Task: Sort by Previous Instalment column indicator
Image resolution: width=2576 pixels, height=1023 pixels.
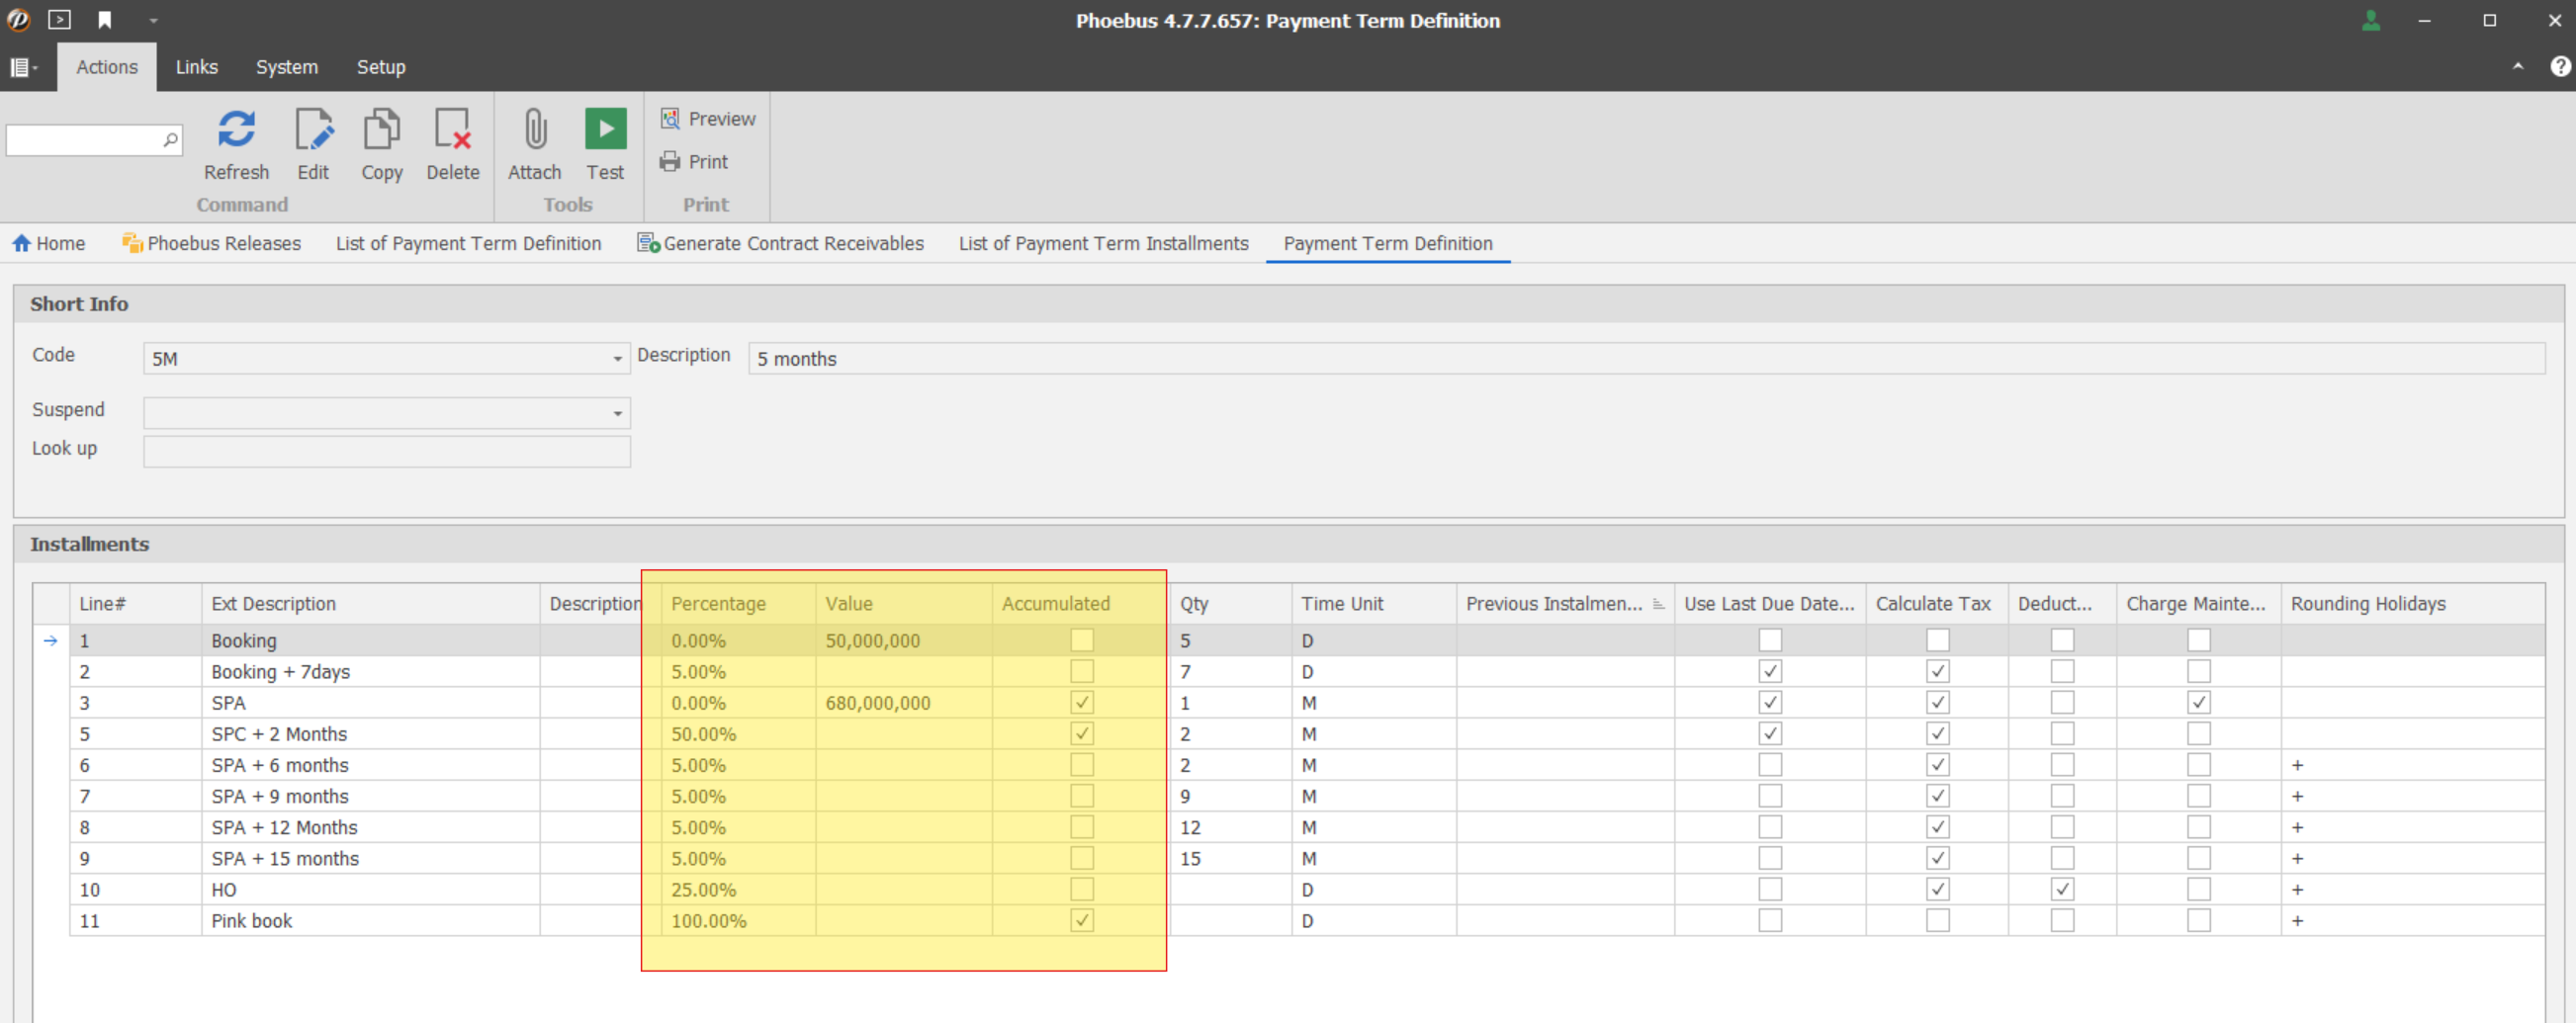Action: coord(1658,604)
